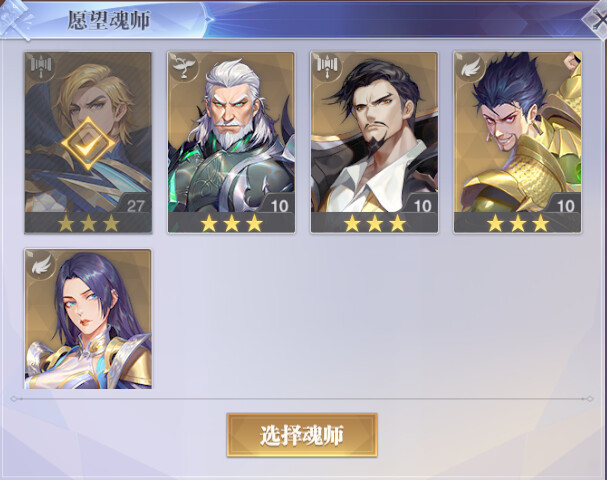Click the 选择魂师 confirm button
The width and height of the screenshot is (607, 480).
tap(302, 435)
